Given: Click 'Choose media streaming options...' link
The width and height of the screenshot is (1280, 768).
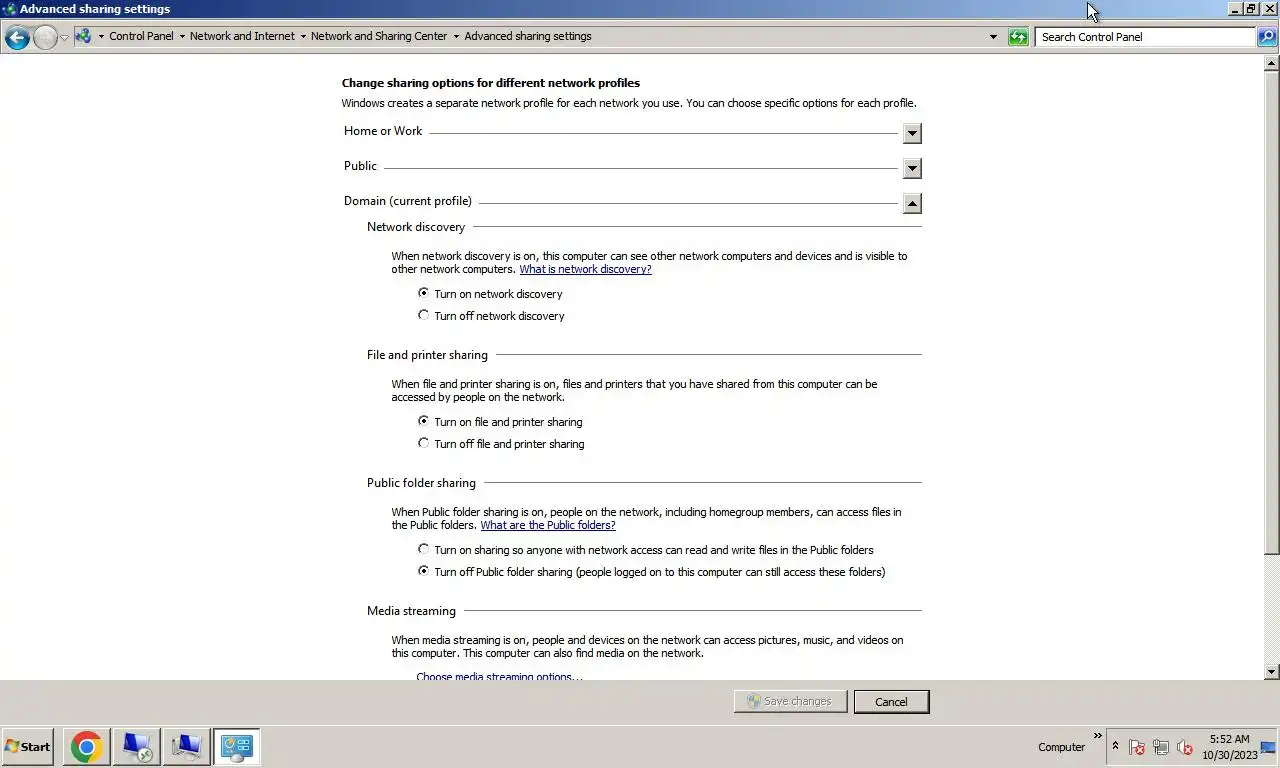Looking at the screenshot, I should point(499,677).
